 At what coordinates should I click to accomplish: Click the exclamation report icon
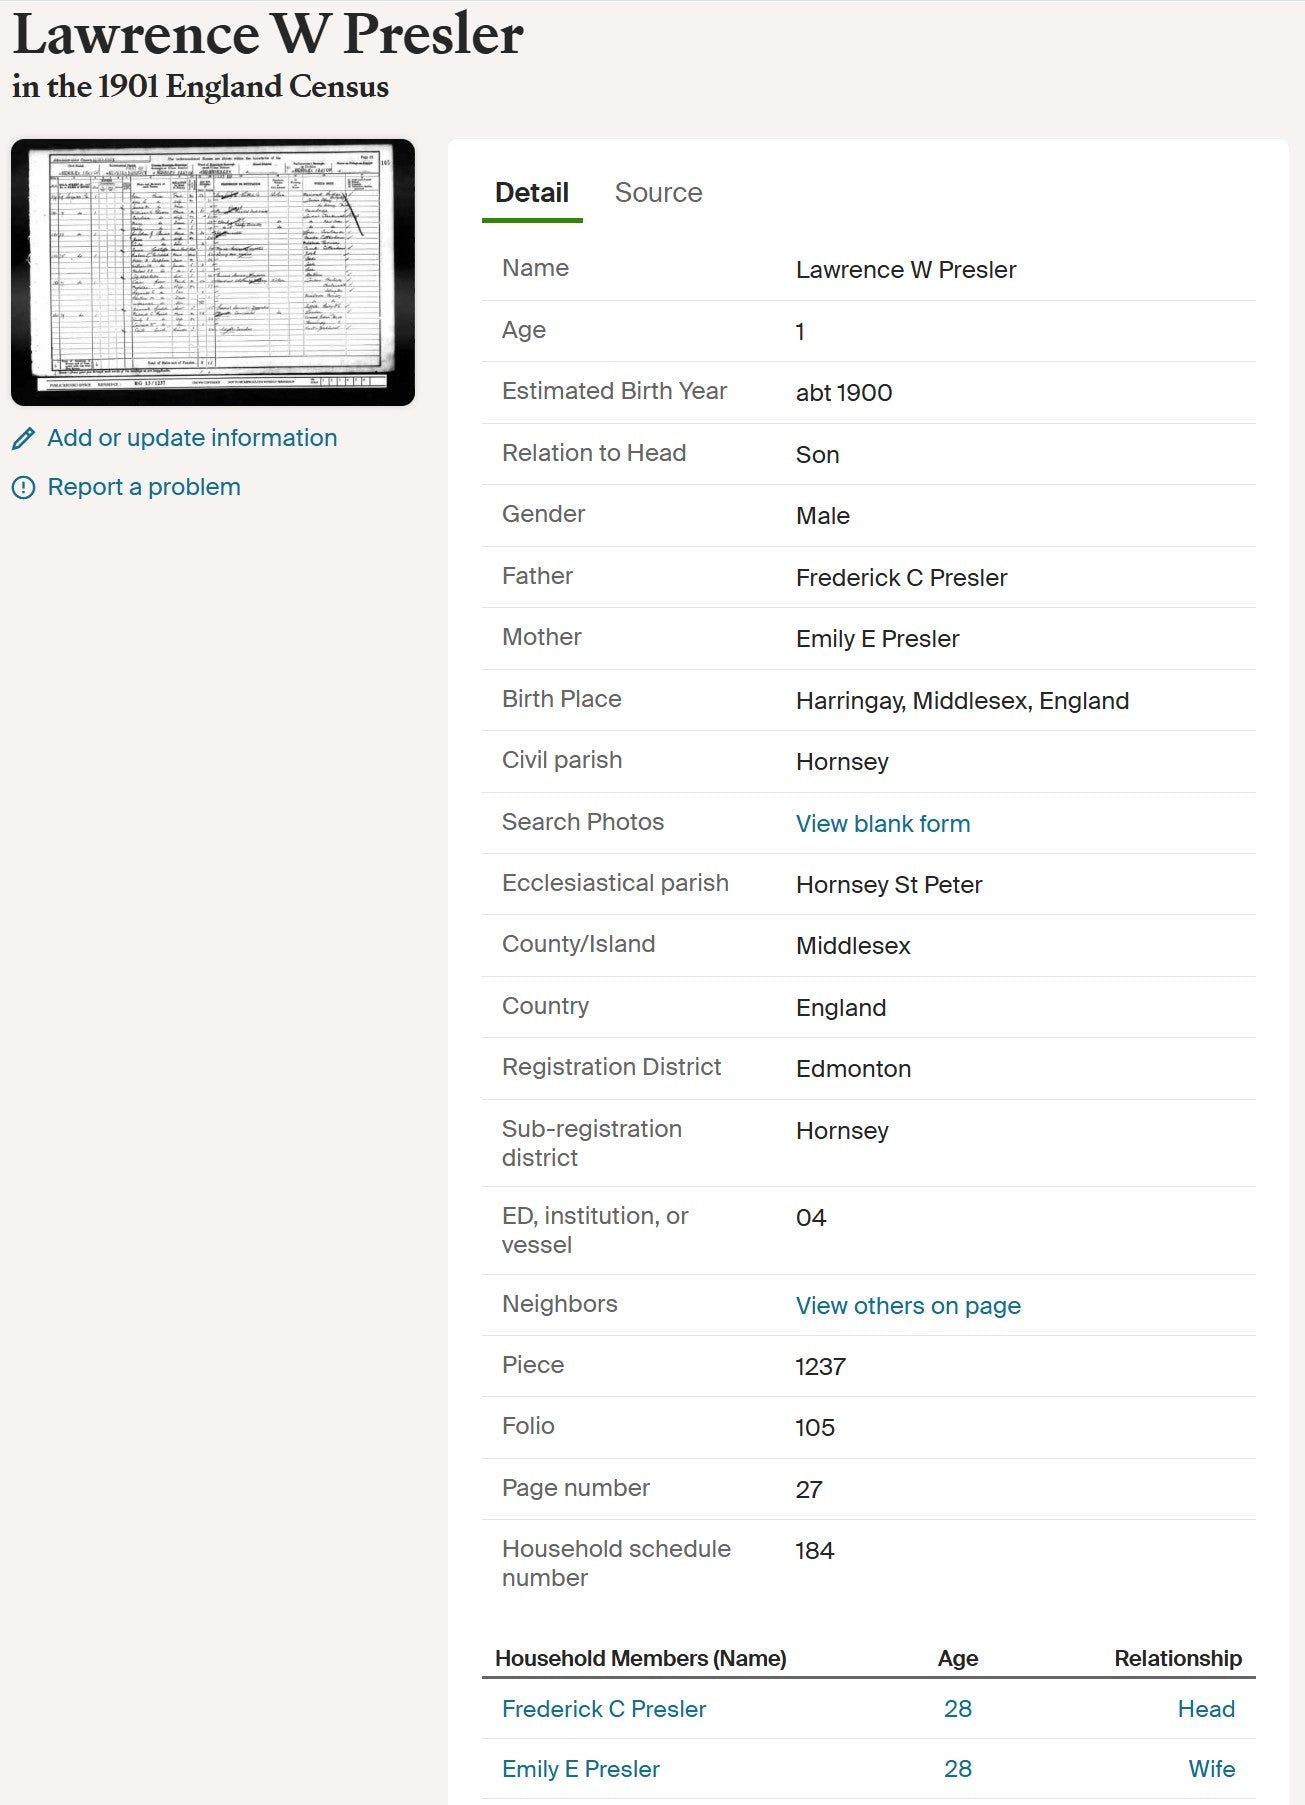click(x=22, y=487)
